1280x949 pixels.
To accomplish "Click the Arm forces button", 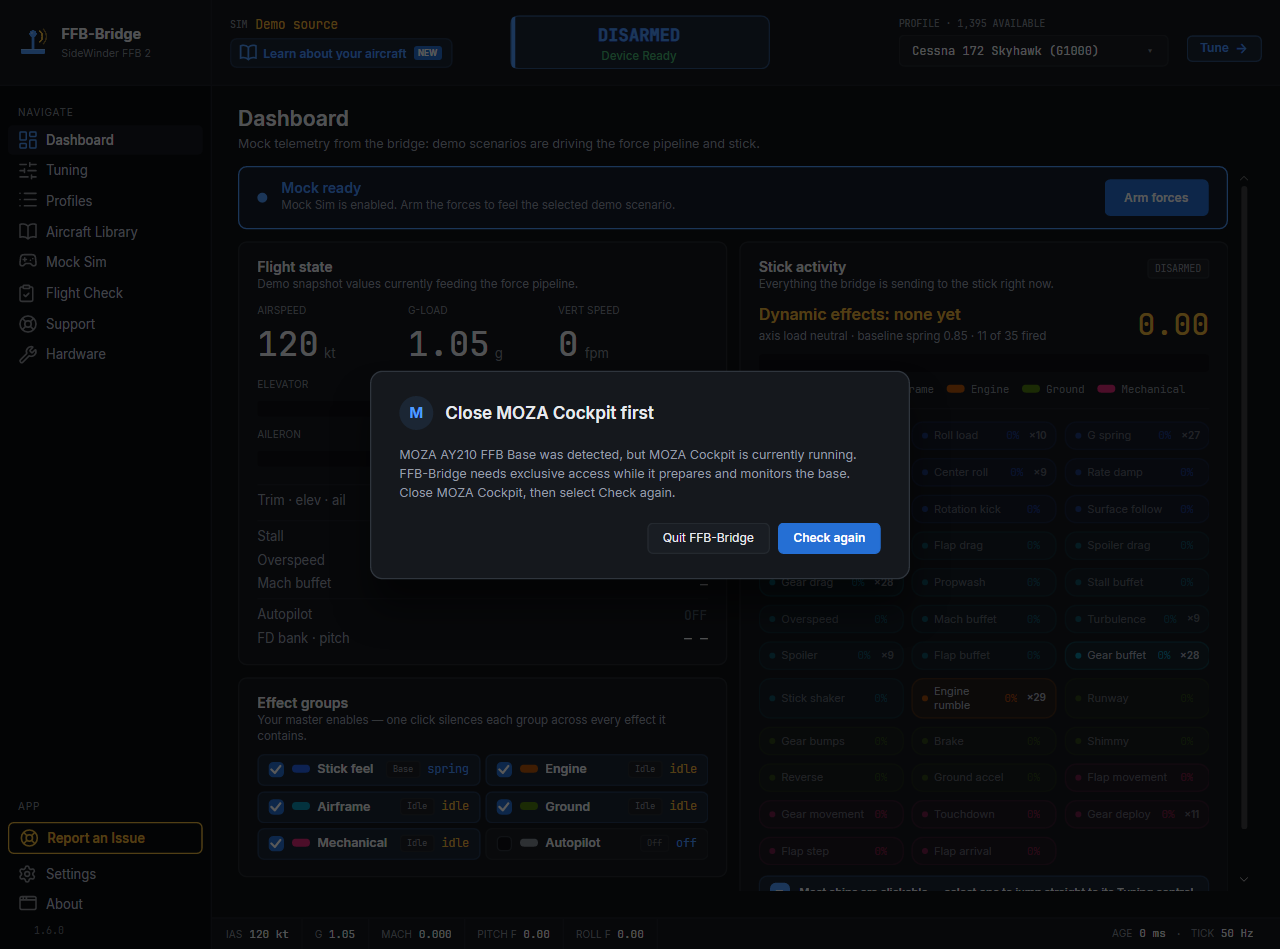I will 1156,198.
